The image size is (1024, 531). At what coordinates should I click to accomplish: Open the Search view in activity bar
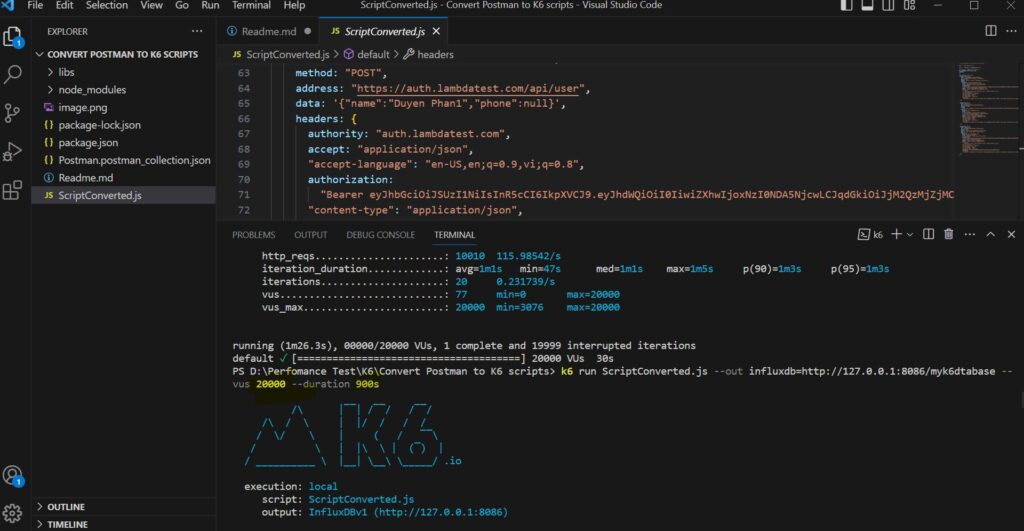click(x=14, y=75)
